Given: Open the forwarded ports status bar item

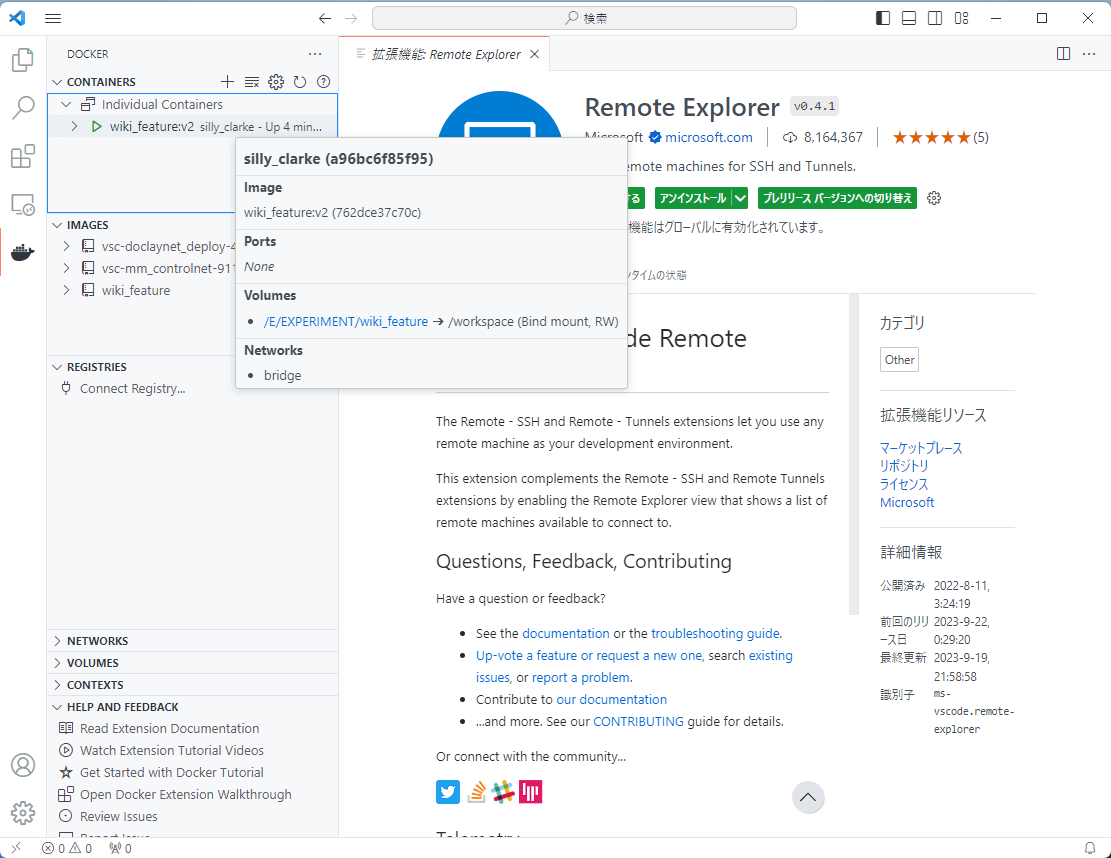Looking at the screenshot, I should coord(120,848).
